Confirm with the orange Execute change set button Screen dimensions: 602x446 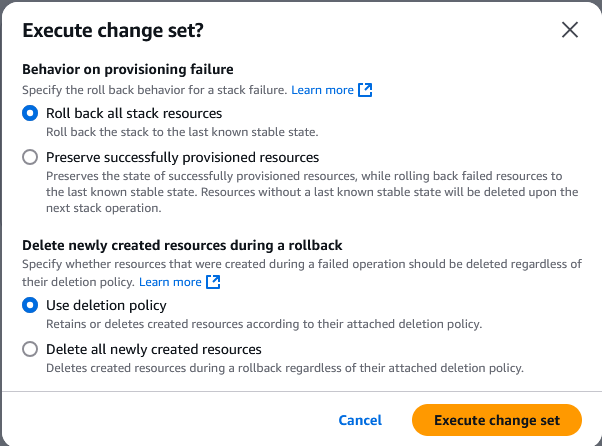pyautogui.click(x=497, y=420)
